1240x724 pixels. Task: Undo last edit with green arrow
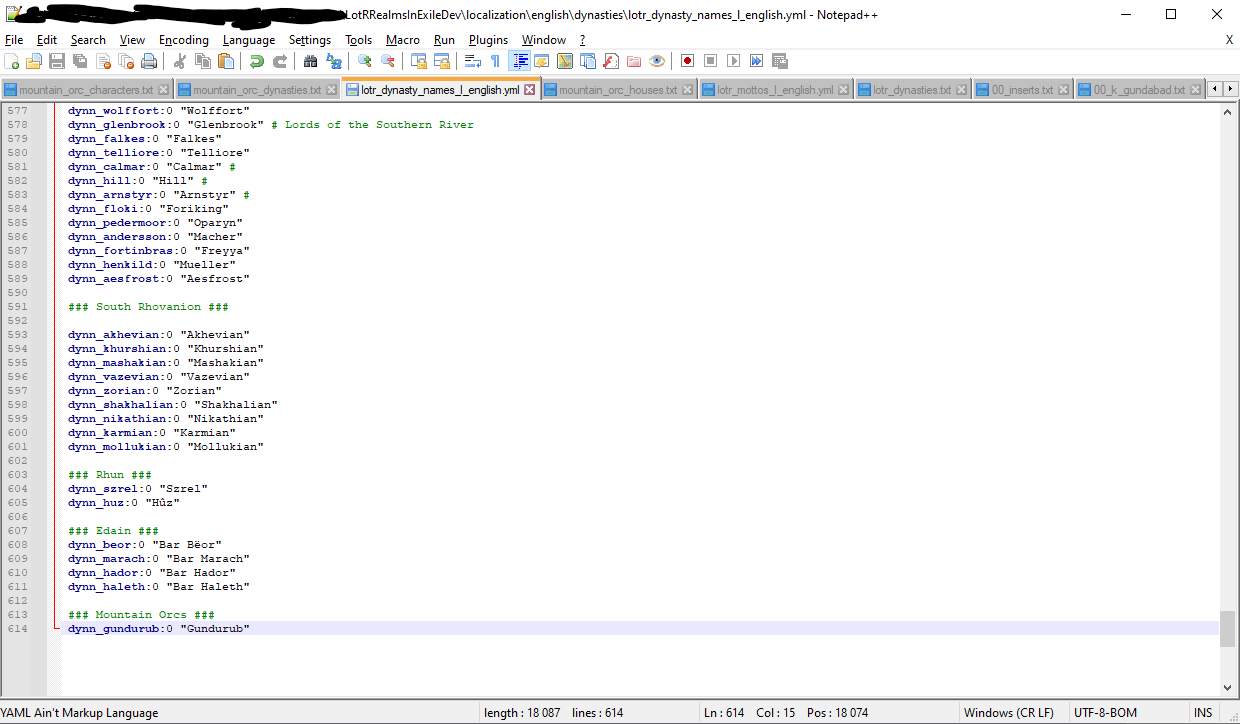[x=257, y=61]
